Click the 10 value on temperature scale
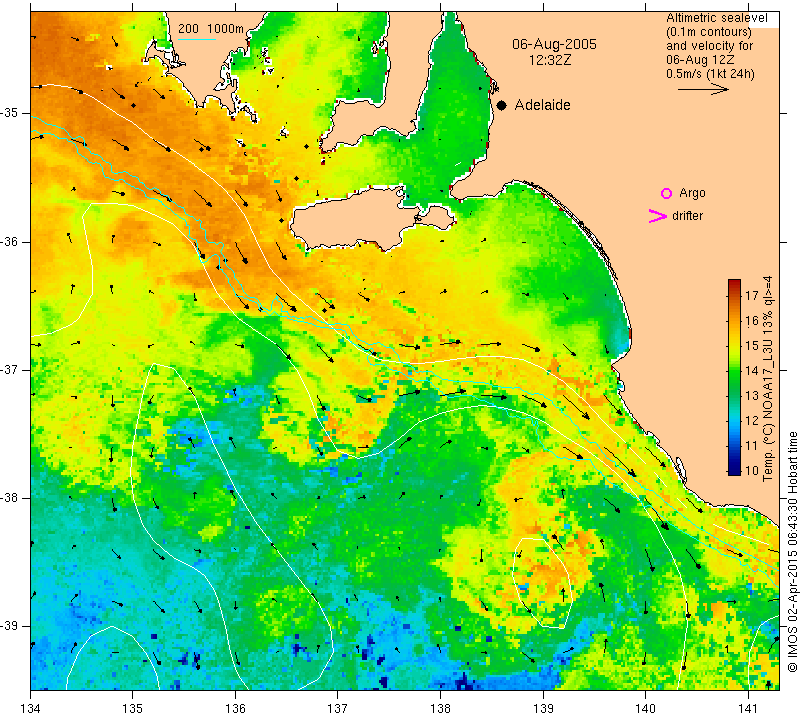This screenshot has height=720, width=800. [752, 470]
